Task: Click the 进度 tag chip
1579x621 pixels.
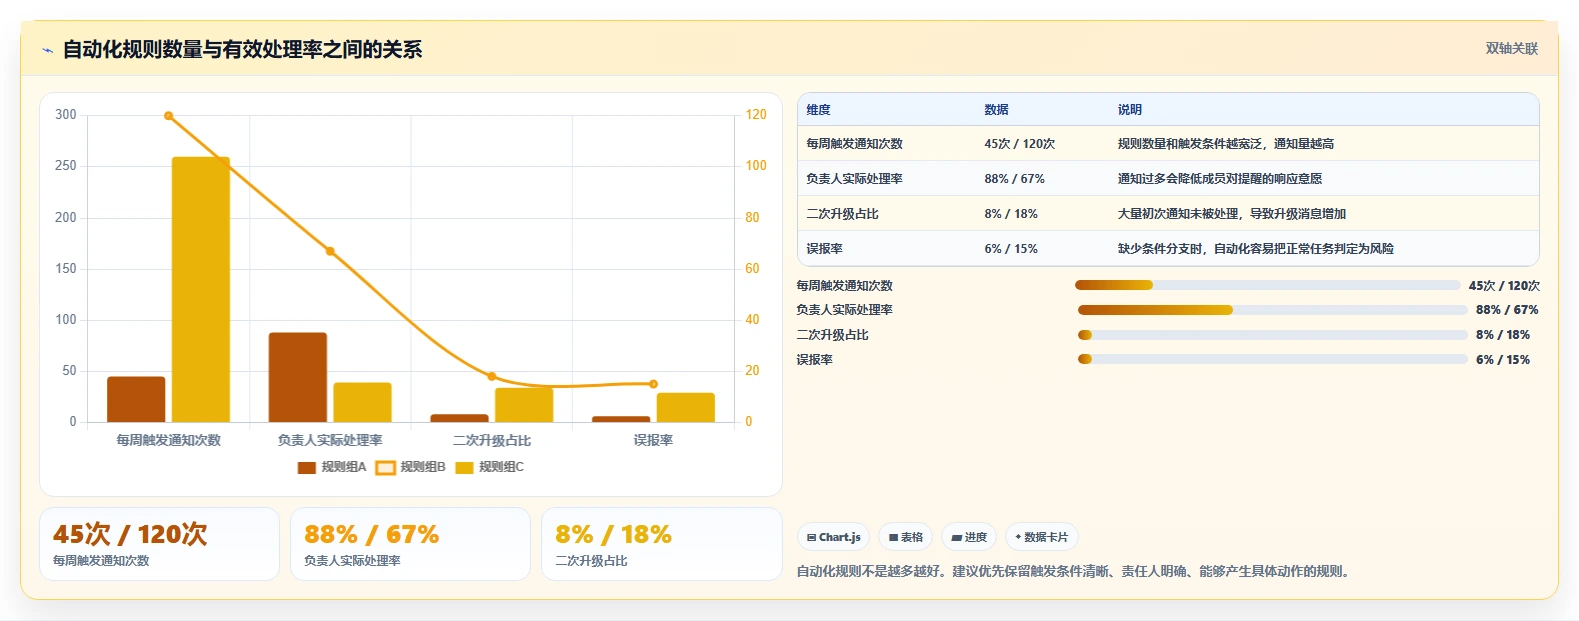Action: (969, 537)
